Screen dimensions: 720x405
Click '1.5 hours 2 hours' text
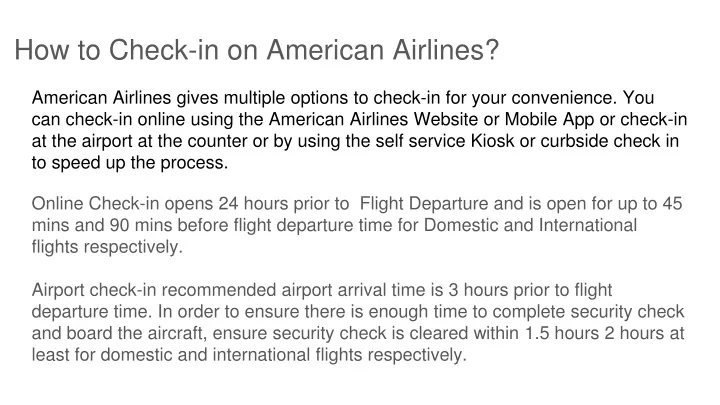(583, 333)
